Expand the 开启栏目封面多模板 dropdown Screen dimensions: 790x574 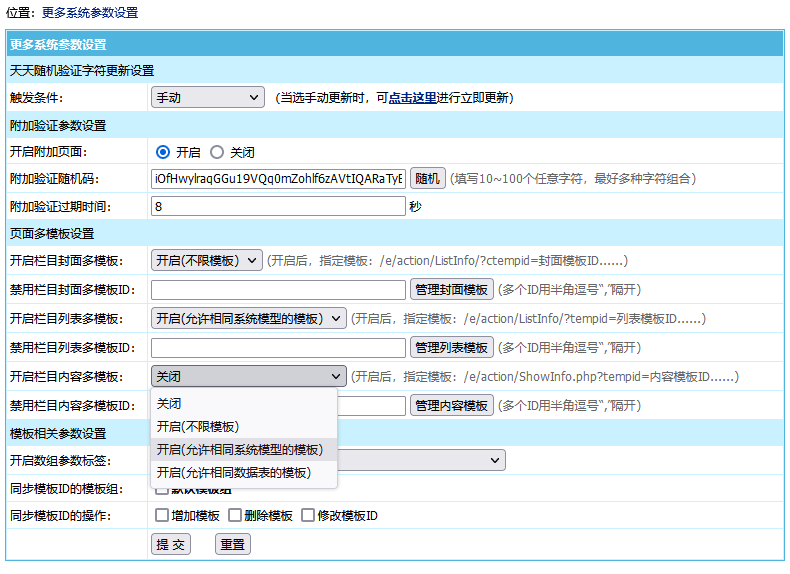(206, 261)
